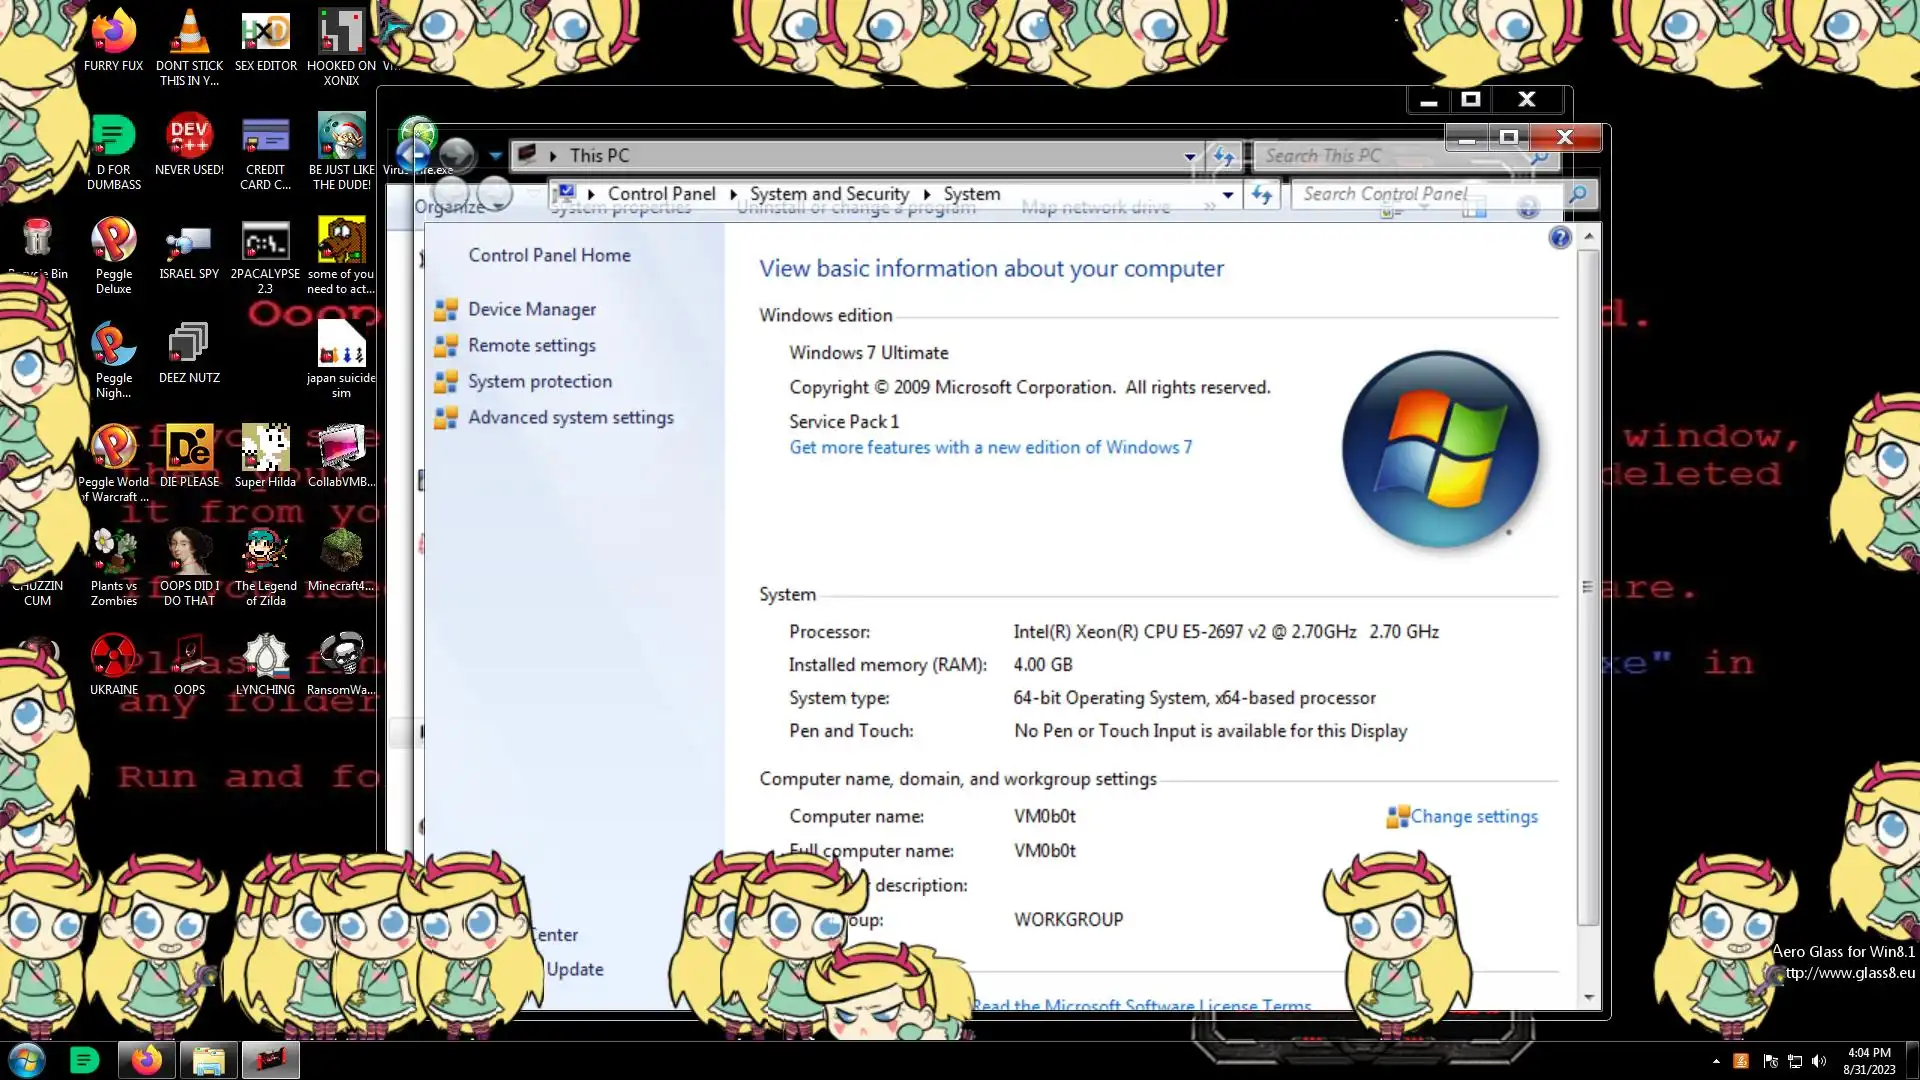Click the blue help question mark icon
Viewport: 1920px width, 1080px height.
click(x=1559, y=238)
